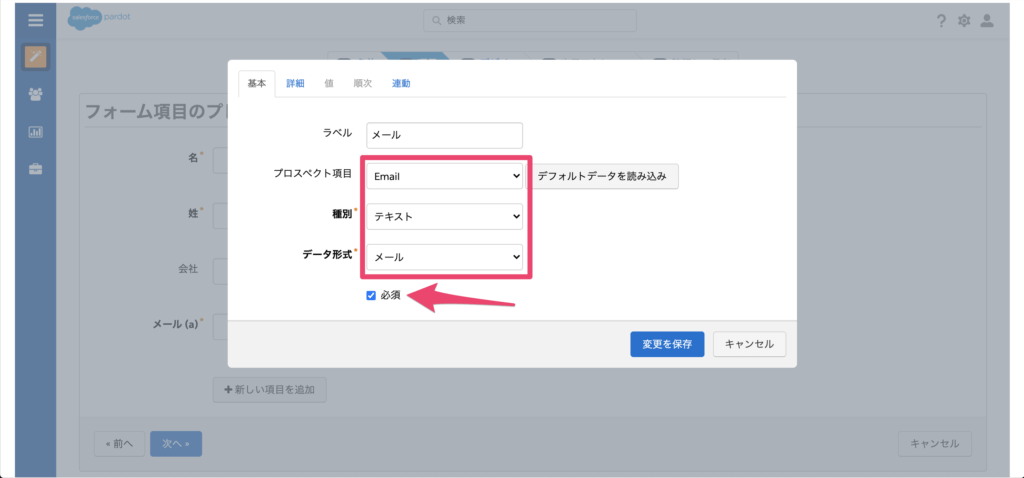Click the ラベル input field containing メール
Image resolution: width=1024 pixels, height=478 pixels.
click(x=444, y=136)
